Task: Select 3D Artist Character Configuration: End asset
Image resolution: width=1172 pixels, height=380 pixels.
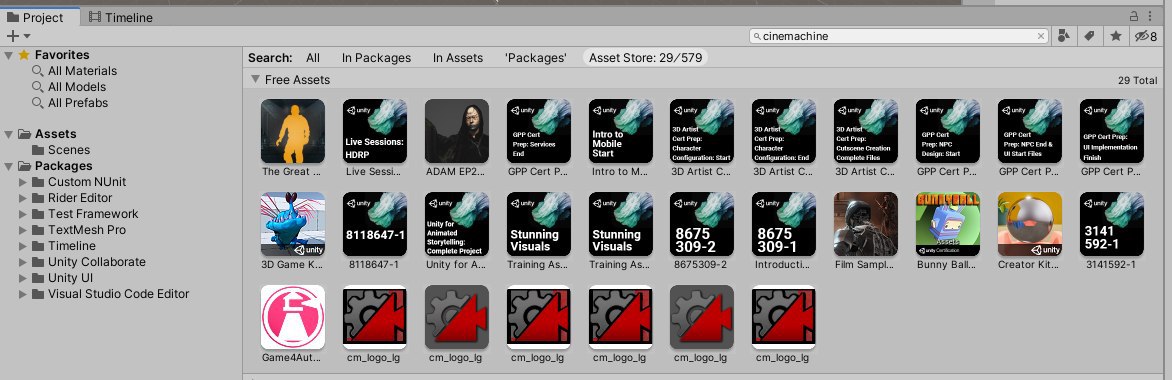Action: click(x=784, y=131)
